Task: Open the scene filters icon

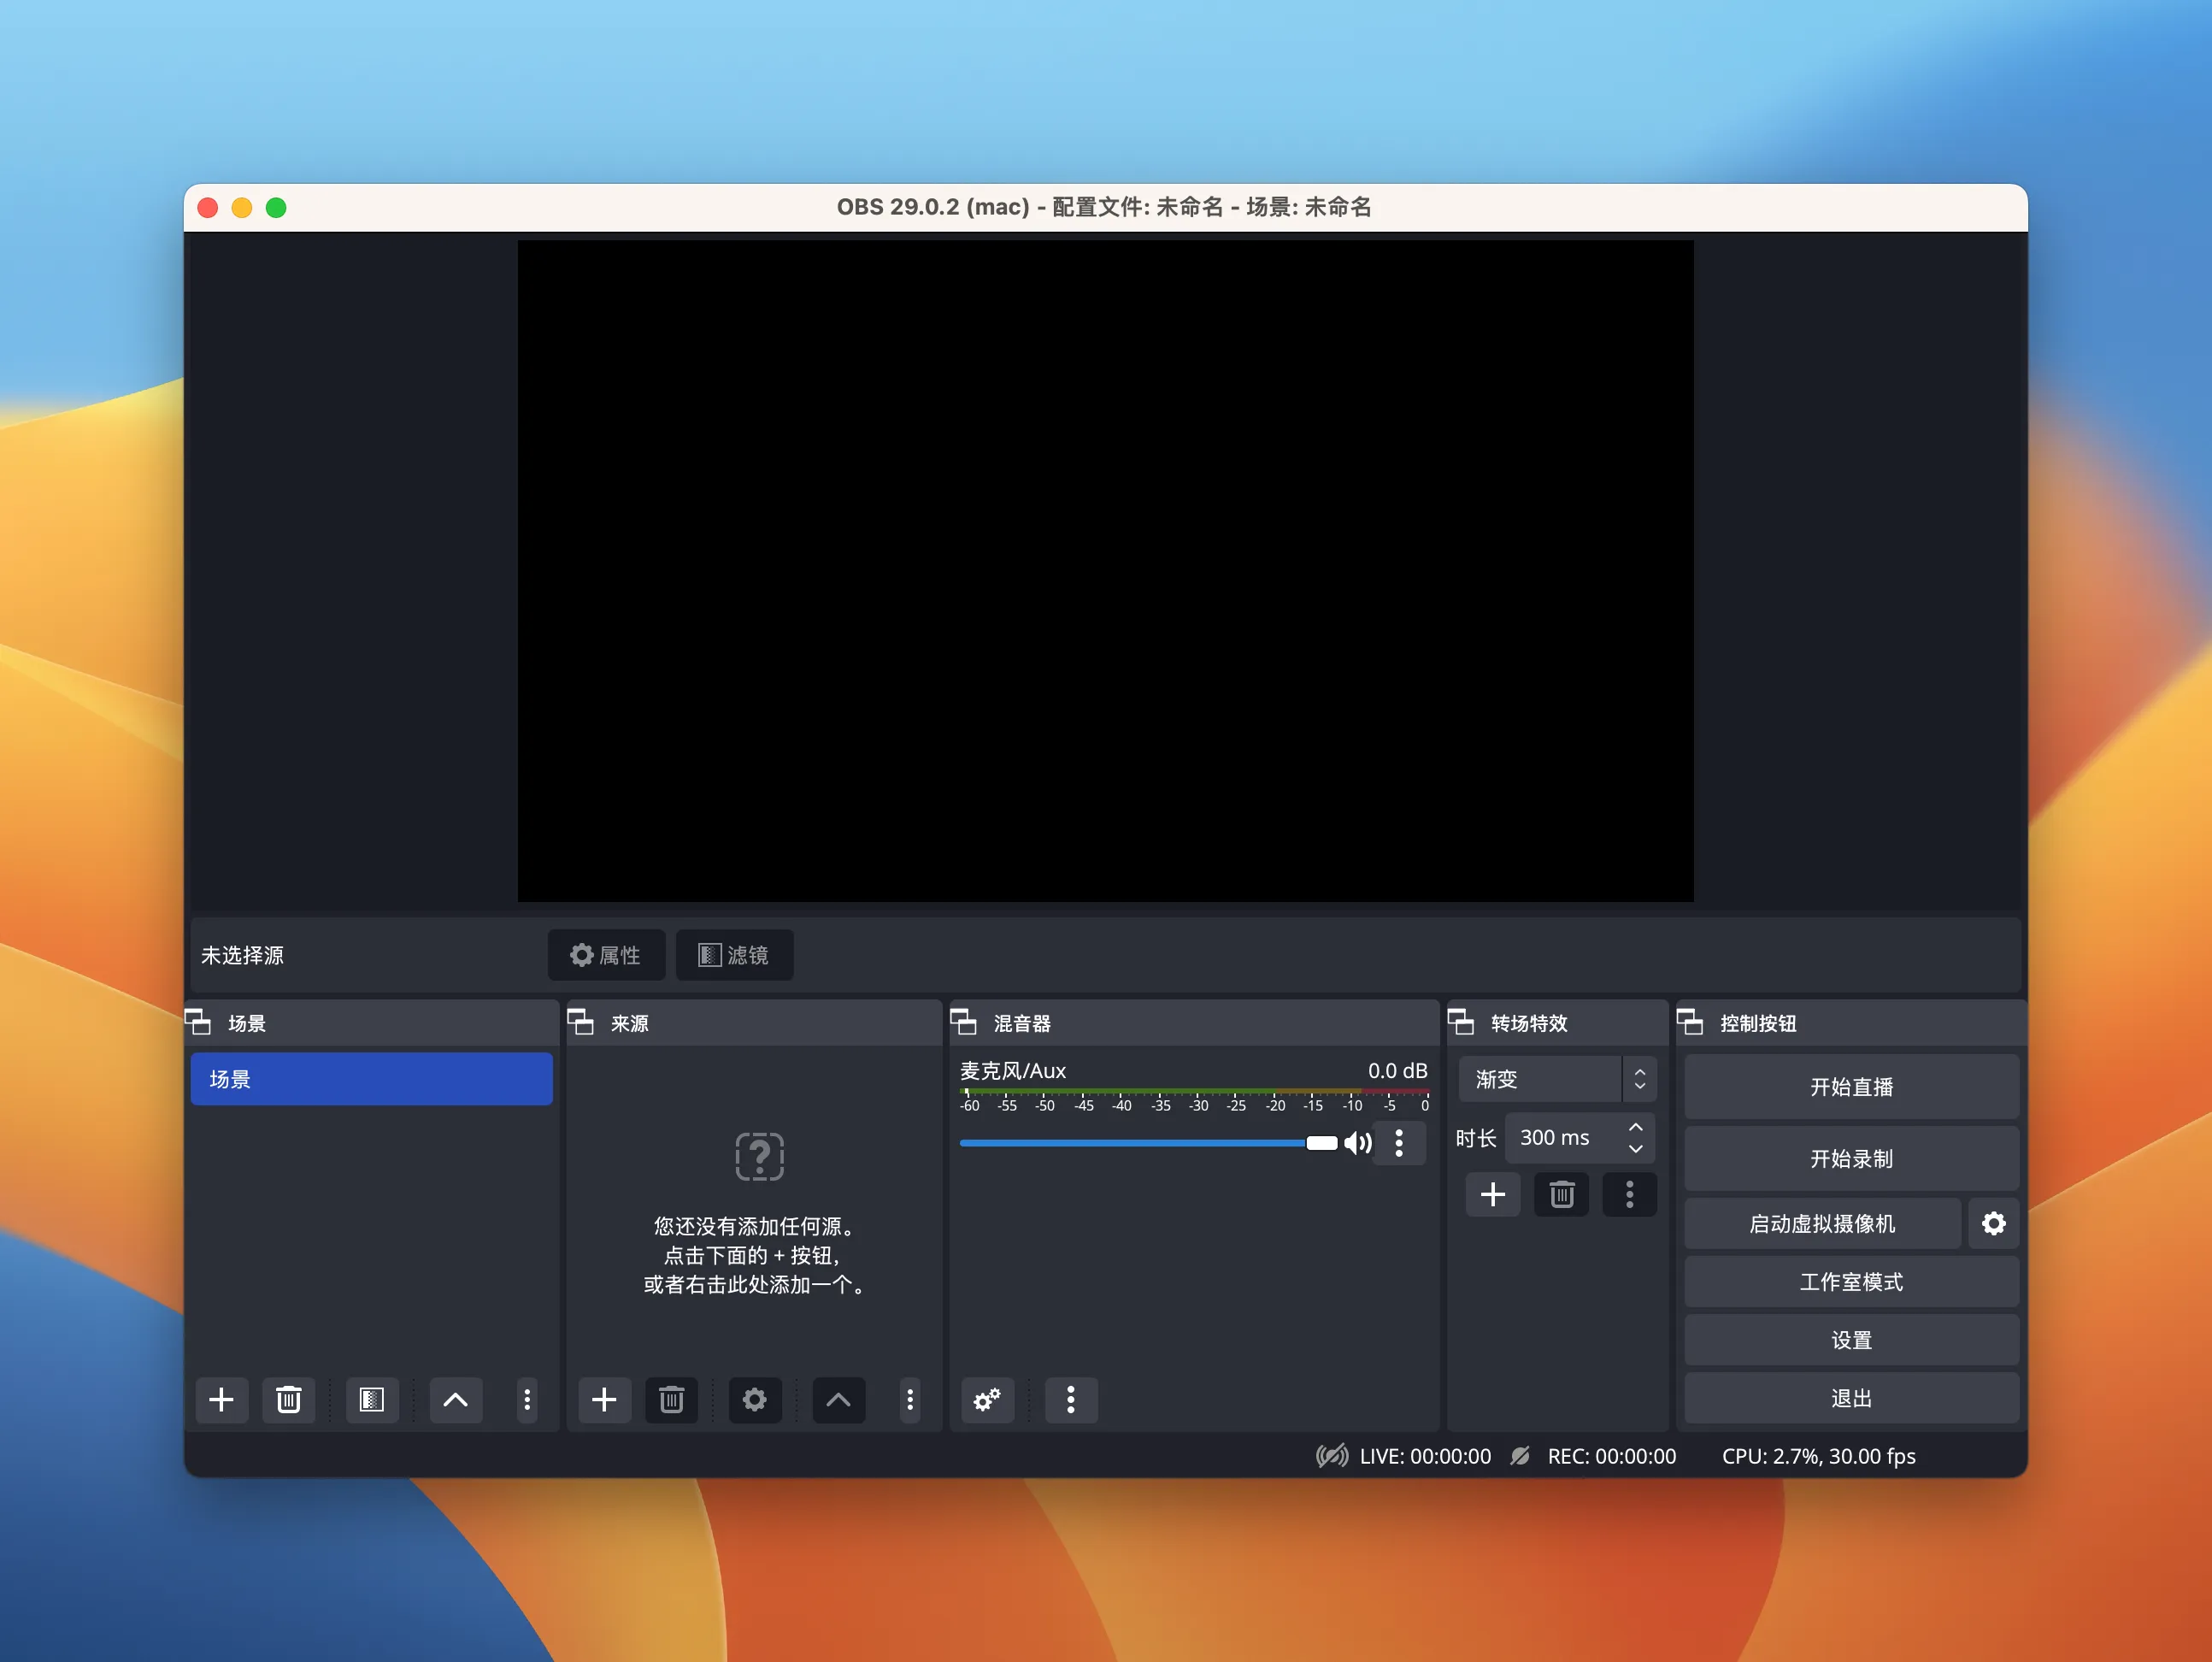Action: 371,1400
